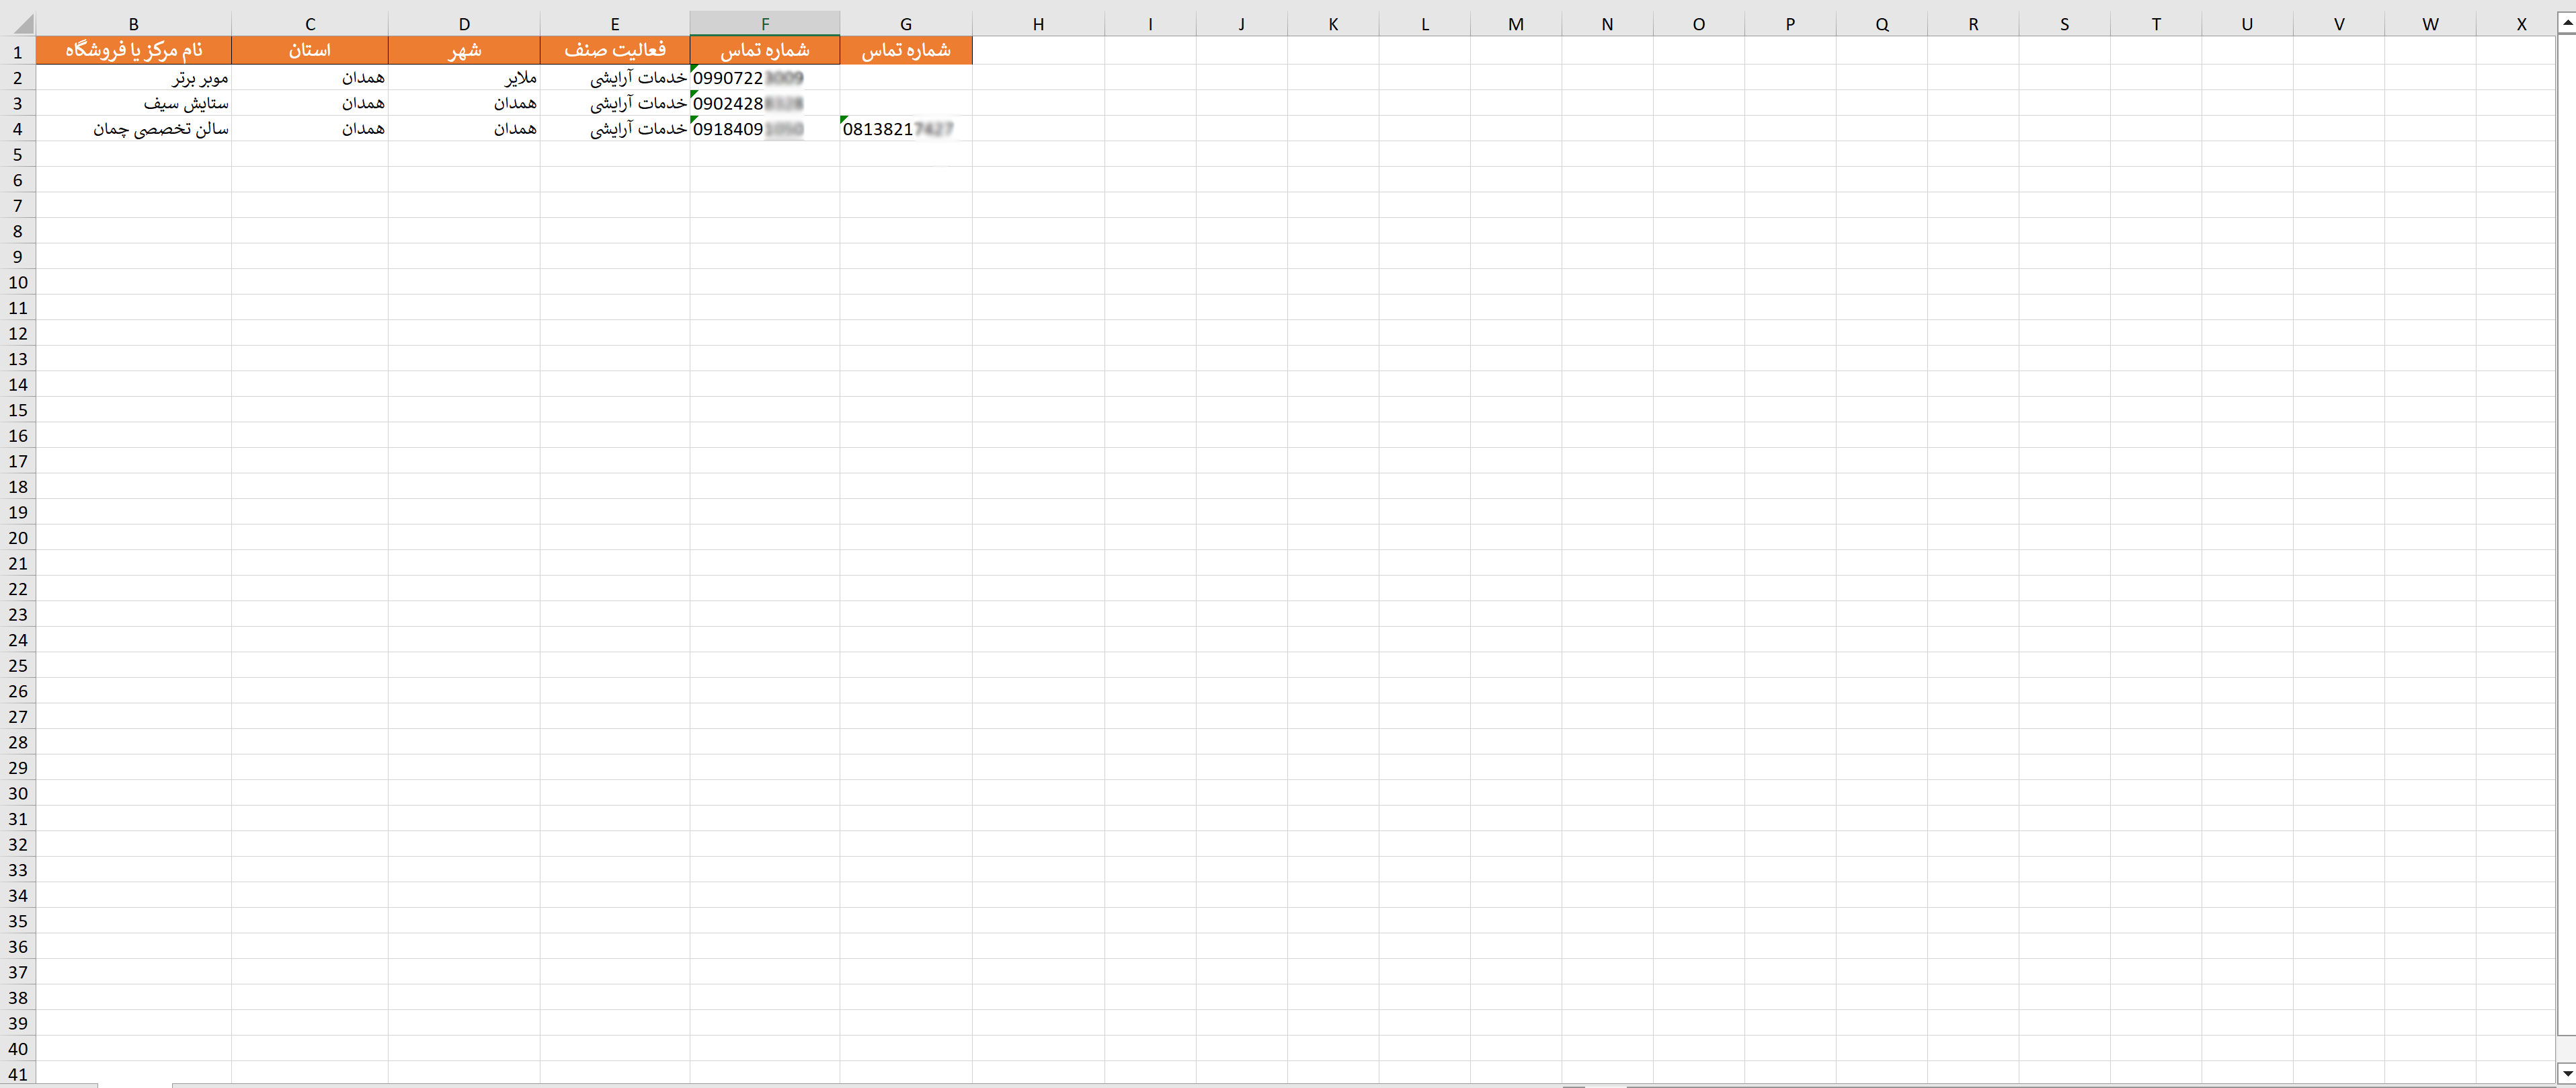Select row 10 header
Image resolution: width=2576 pixels, height=1088 pixels.
coord(18,282)
